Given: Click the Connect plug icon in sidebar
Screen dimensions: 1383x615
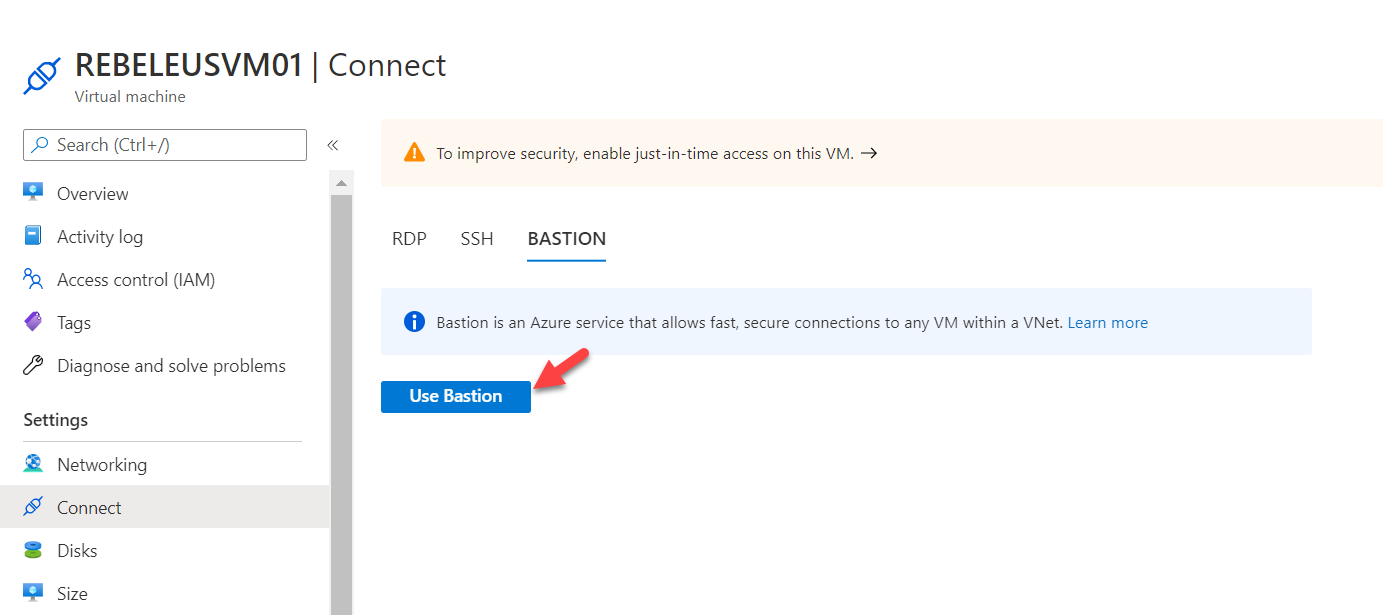Looking at the screenshot, I should click(x=33, y=507).
